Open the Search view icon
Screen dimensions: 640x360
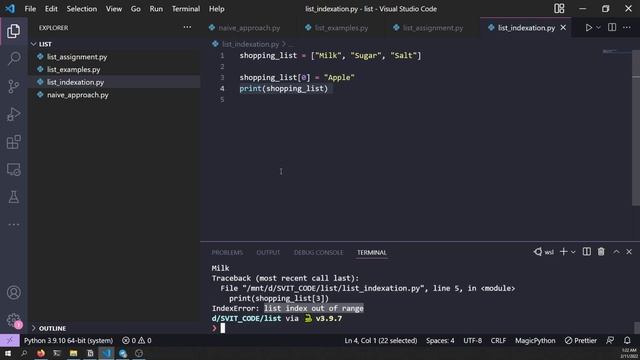[x=13, y=58]
